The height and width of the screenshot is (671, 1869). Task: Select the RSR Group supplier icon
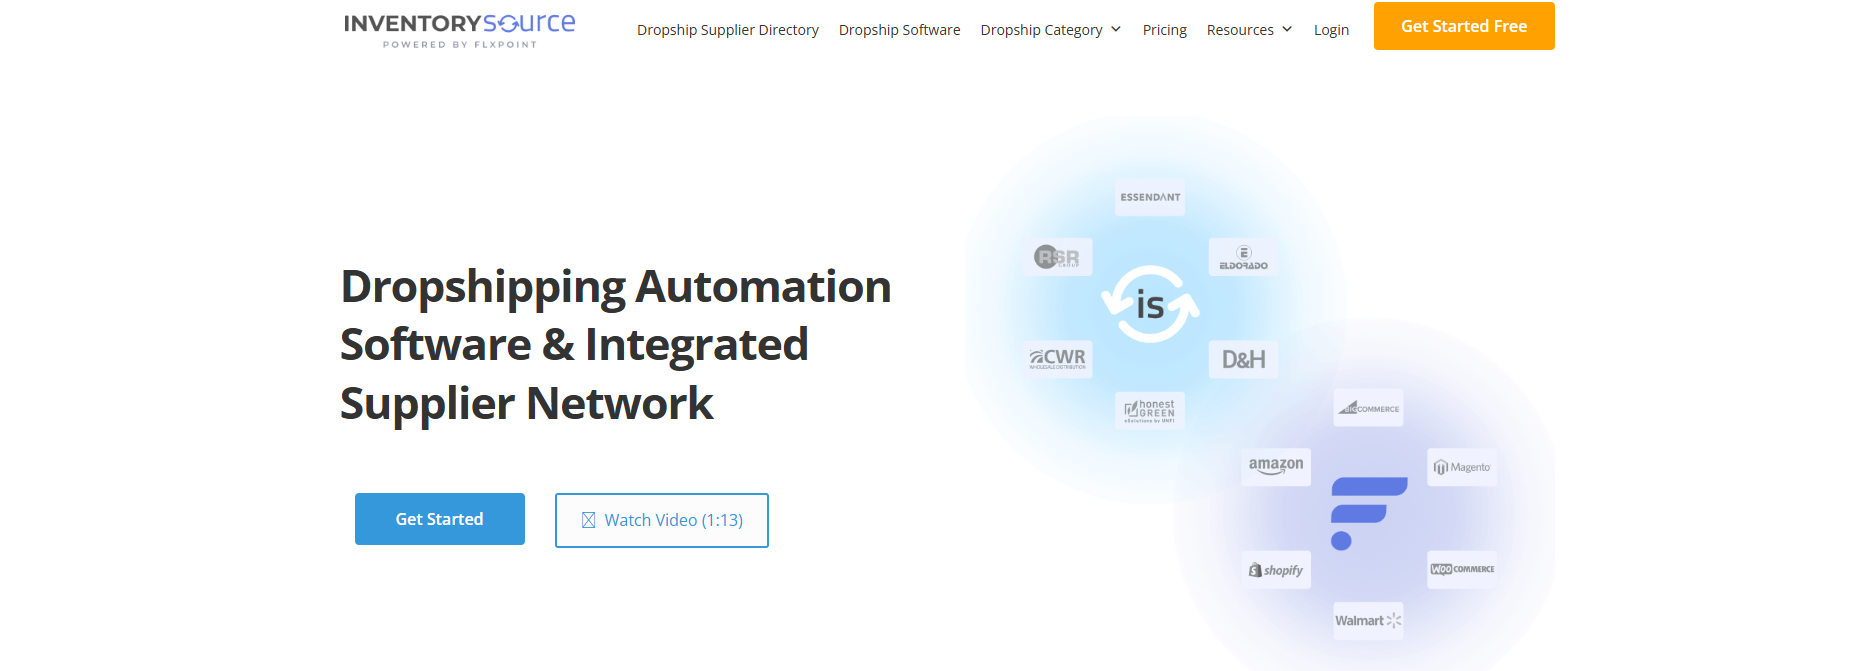1058,257
